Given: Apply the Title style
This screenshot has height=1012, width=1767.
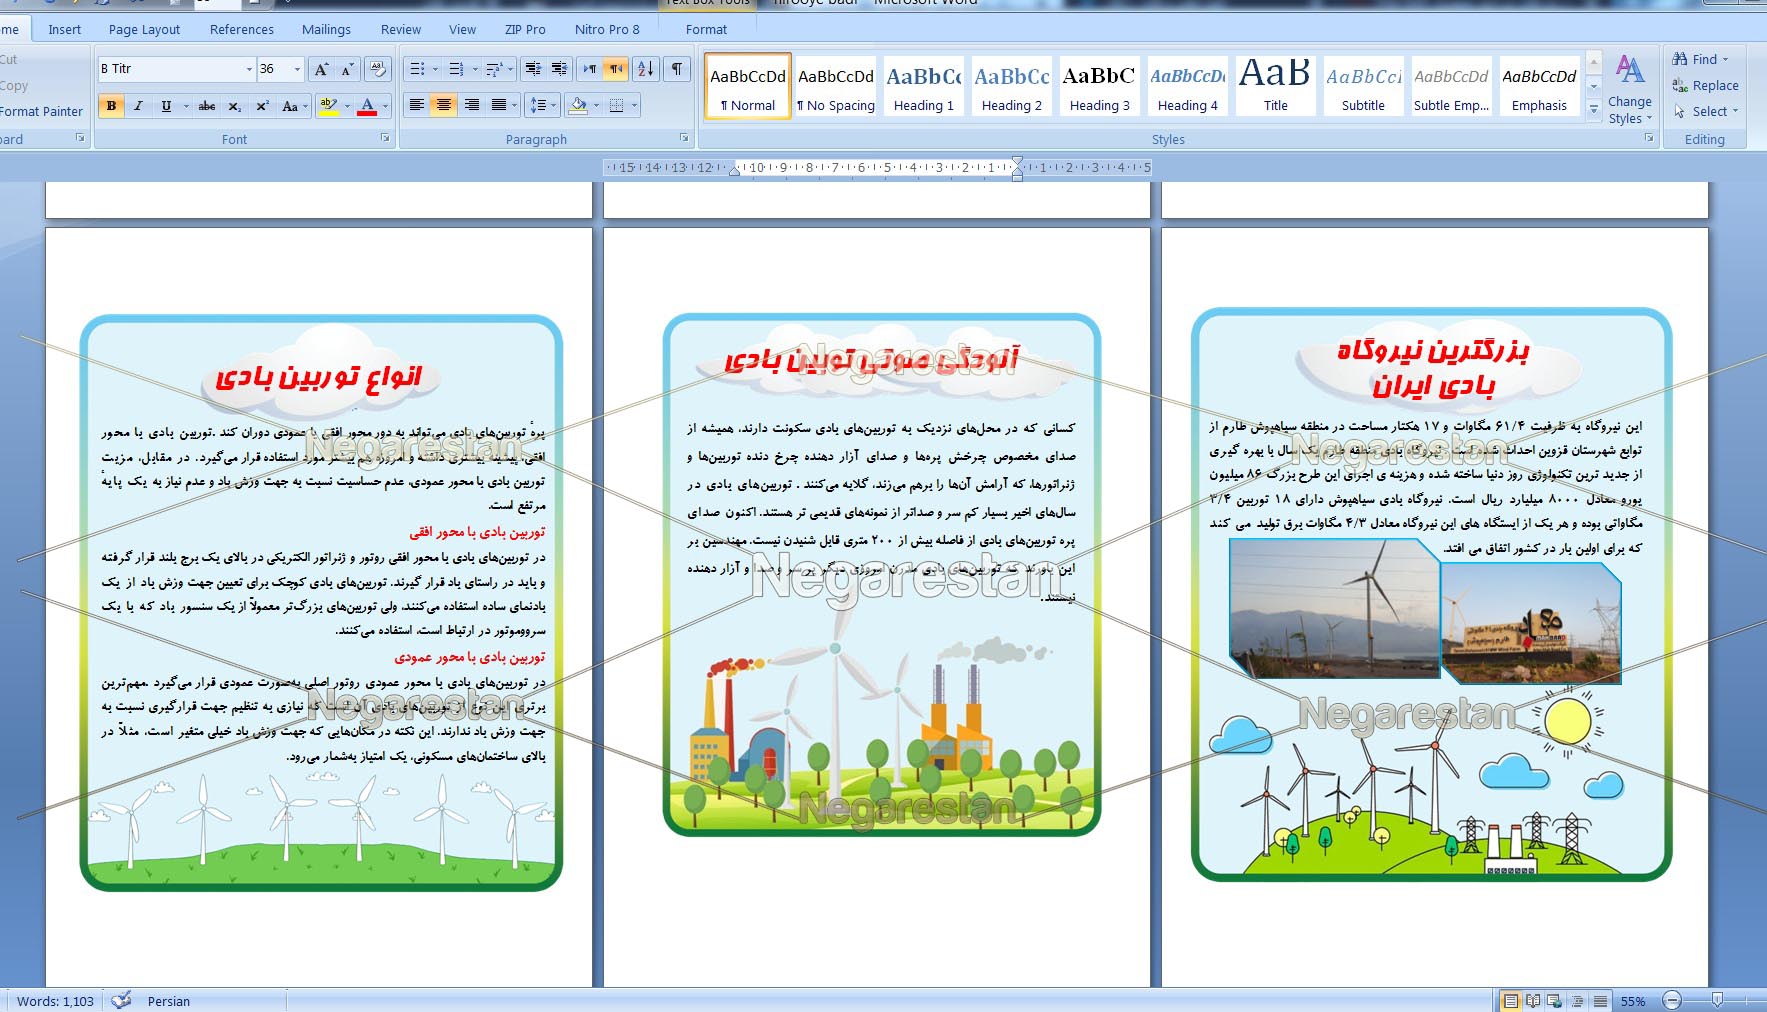Looking at the screenshot, I should [1275, 86].
